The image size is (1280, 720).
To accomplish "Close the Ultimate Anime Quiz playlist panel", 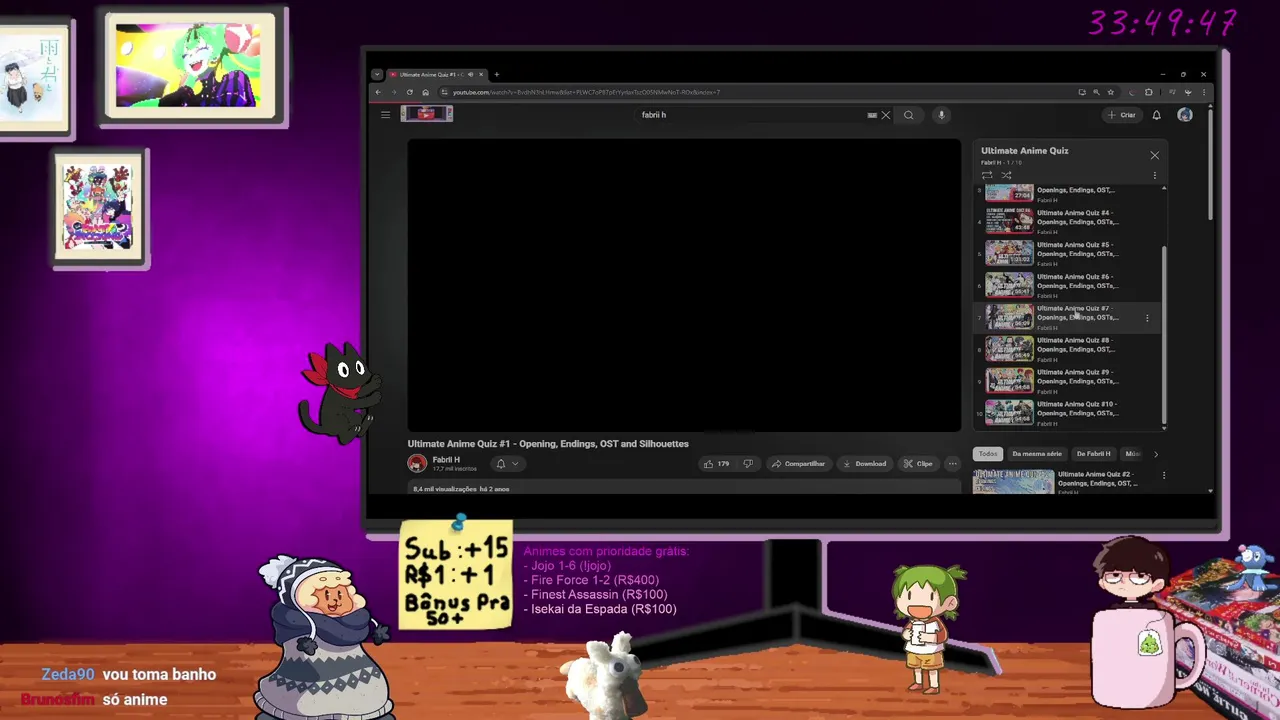I will [x=1155, y=155].
